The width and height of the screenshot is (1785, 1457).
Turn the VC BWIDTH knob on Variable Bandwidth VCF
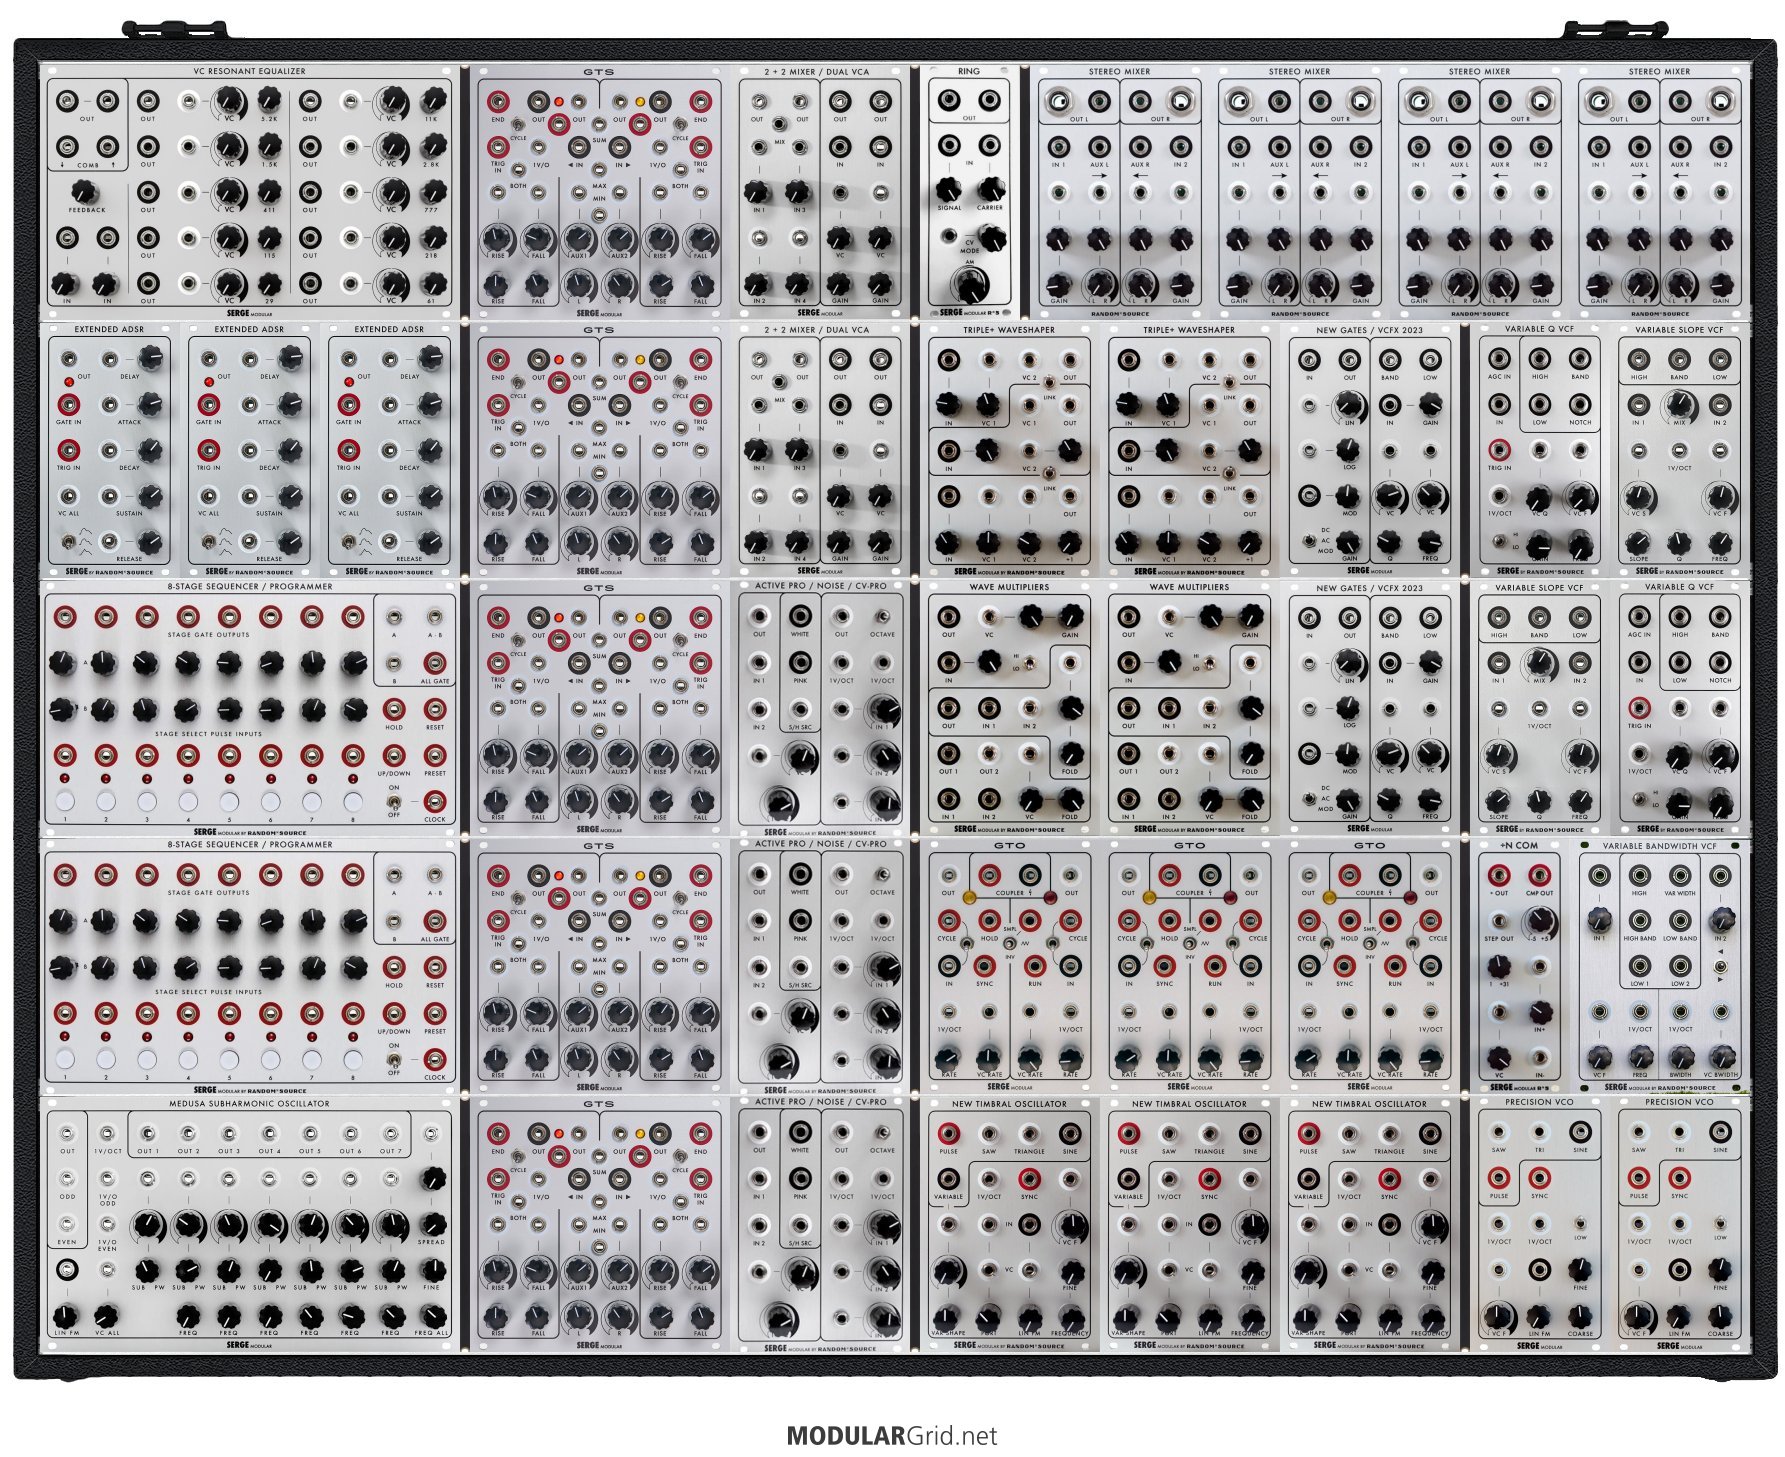[x=1721, y=1057]
